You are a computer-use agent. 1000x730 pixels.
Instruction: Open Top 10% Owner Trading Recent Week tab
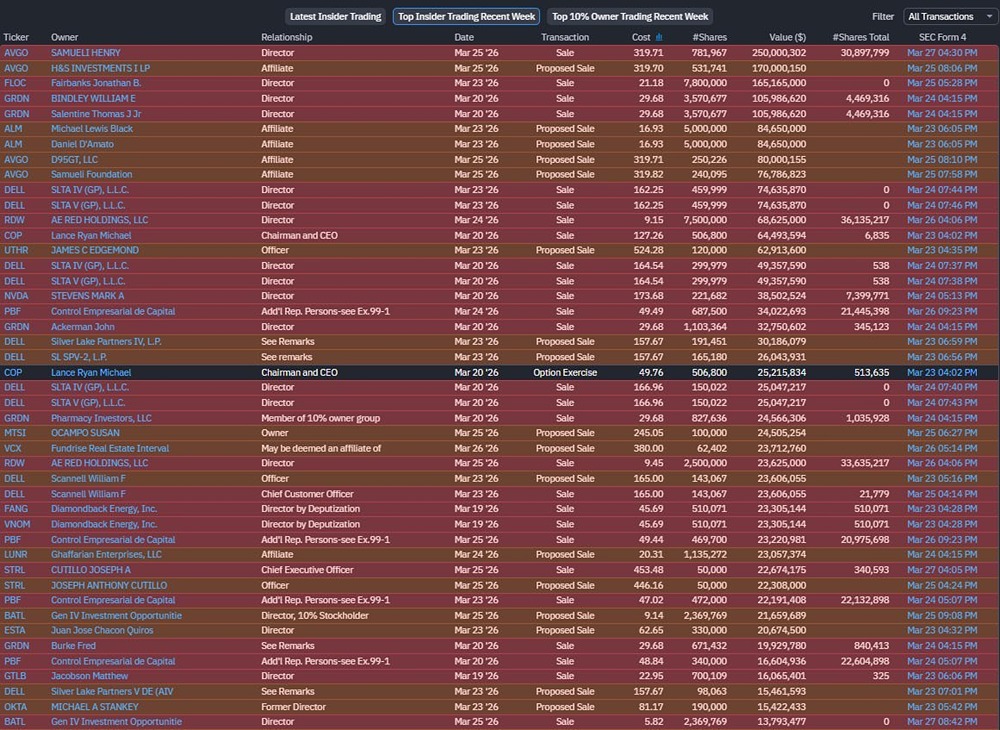pos(630,17)
